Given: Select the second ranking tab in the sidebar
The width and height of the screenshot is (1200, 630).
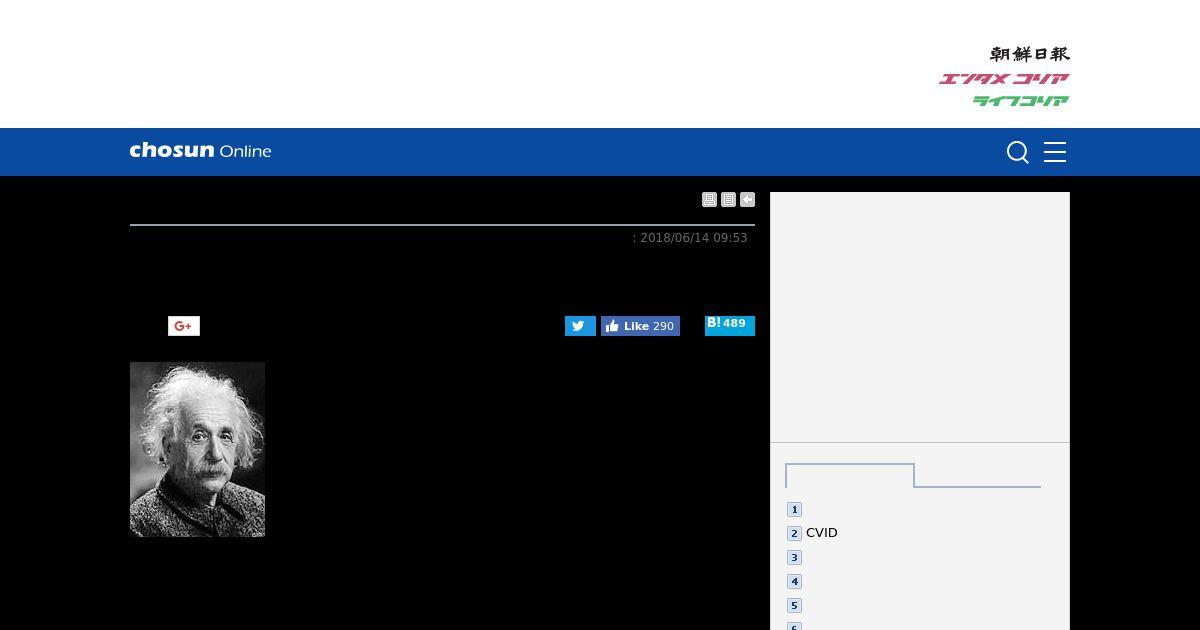Looking at the screenshot, I should pyautogui.click(x=977, y=475).
